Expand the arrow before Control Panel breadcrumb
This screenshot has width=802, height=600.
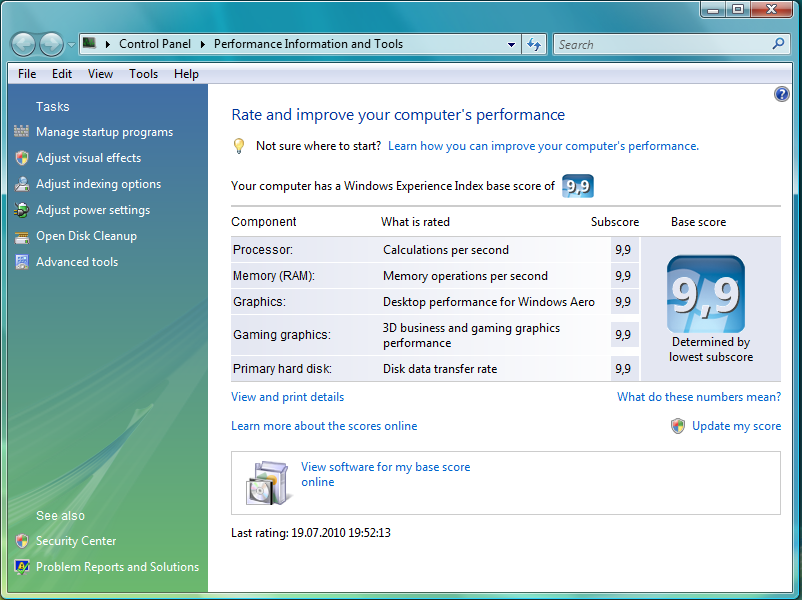107,45
